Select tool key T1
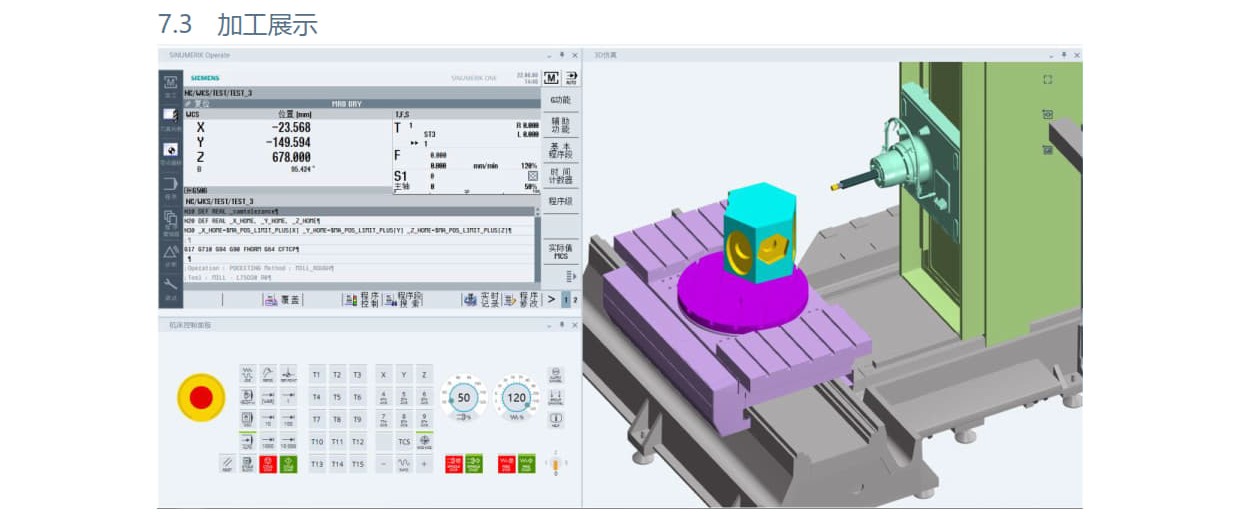1240x525 pixels. click(316, 374)
